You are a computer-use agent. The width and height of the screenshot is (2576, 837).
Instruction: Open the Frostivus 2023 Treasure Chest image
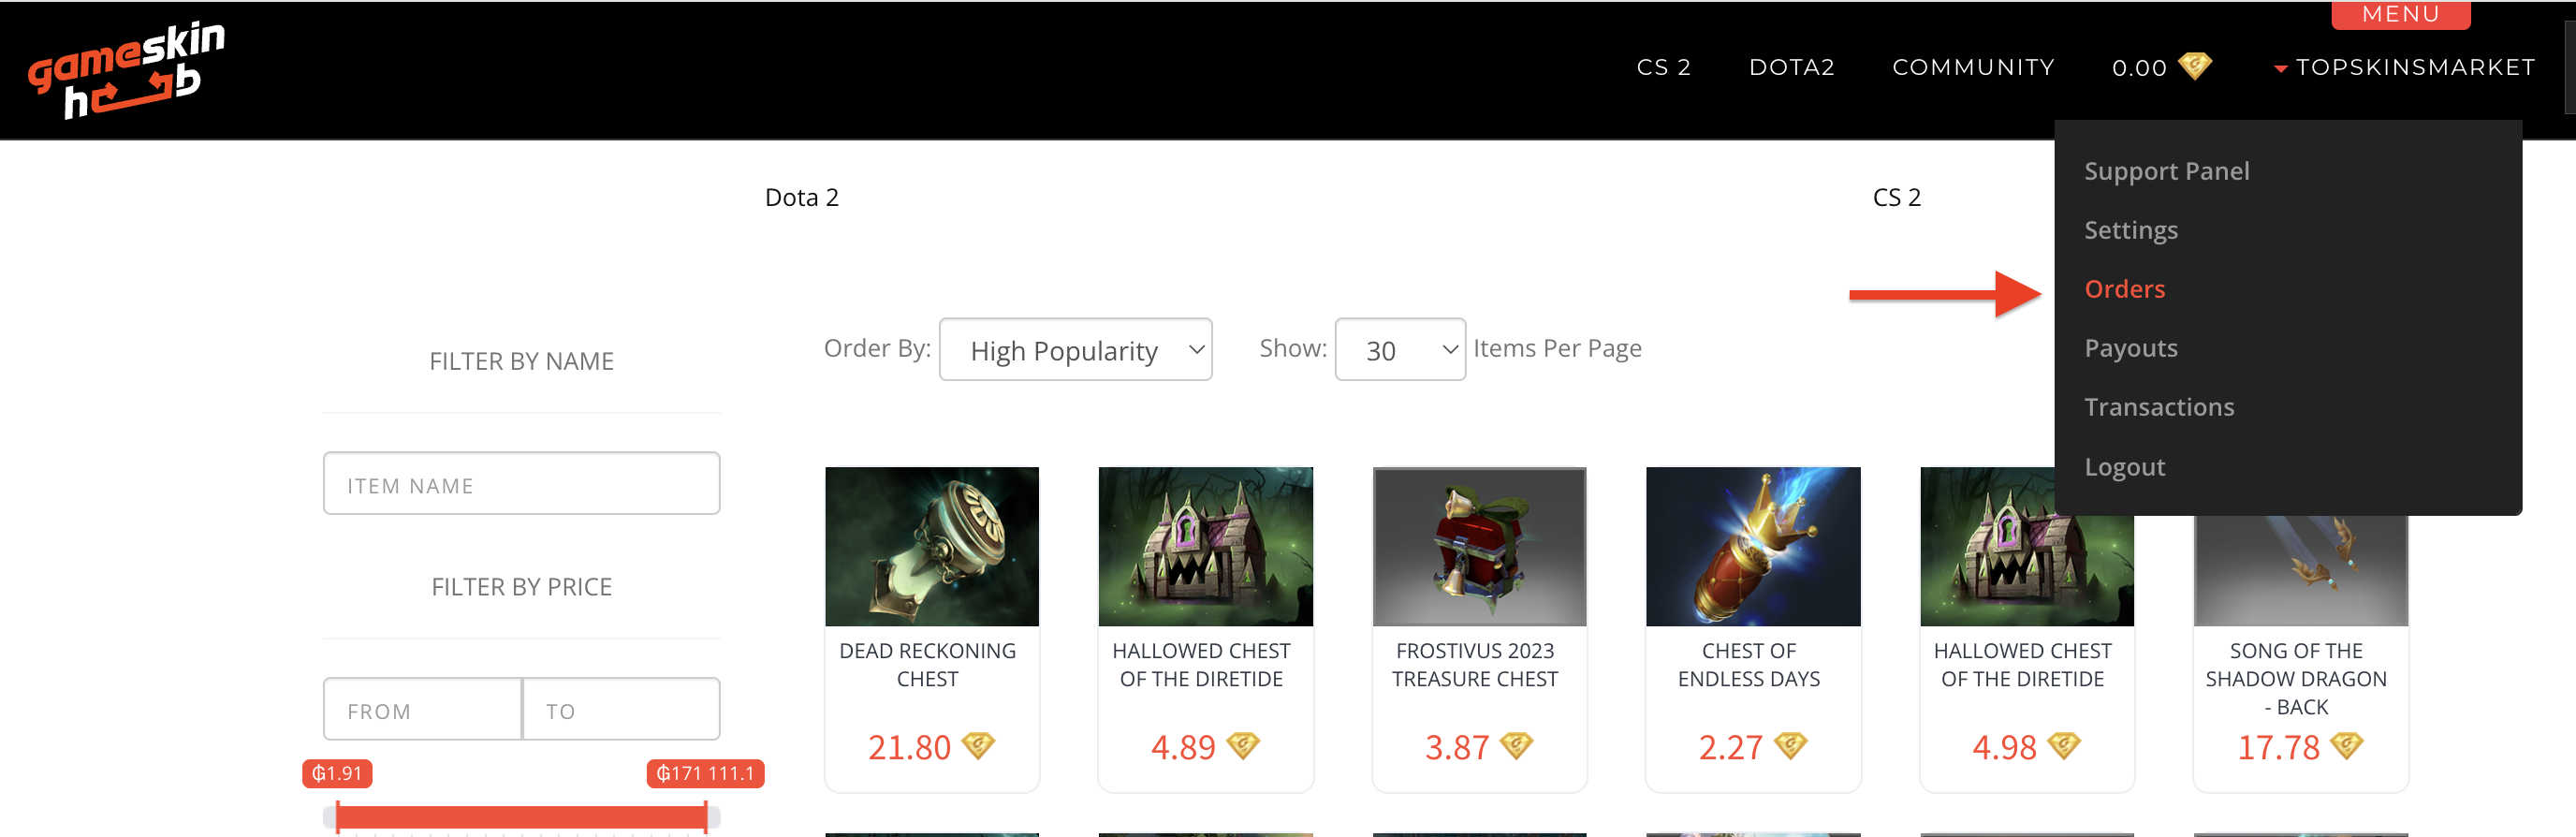pos(1478,546)
